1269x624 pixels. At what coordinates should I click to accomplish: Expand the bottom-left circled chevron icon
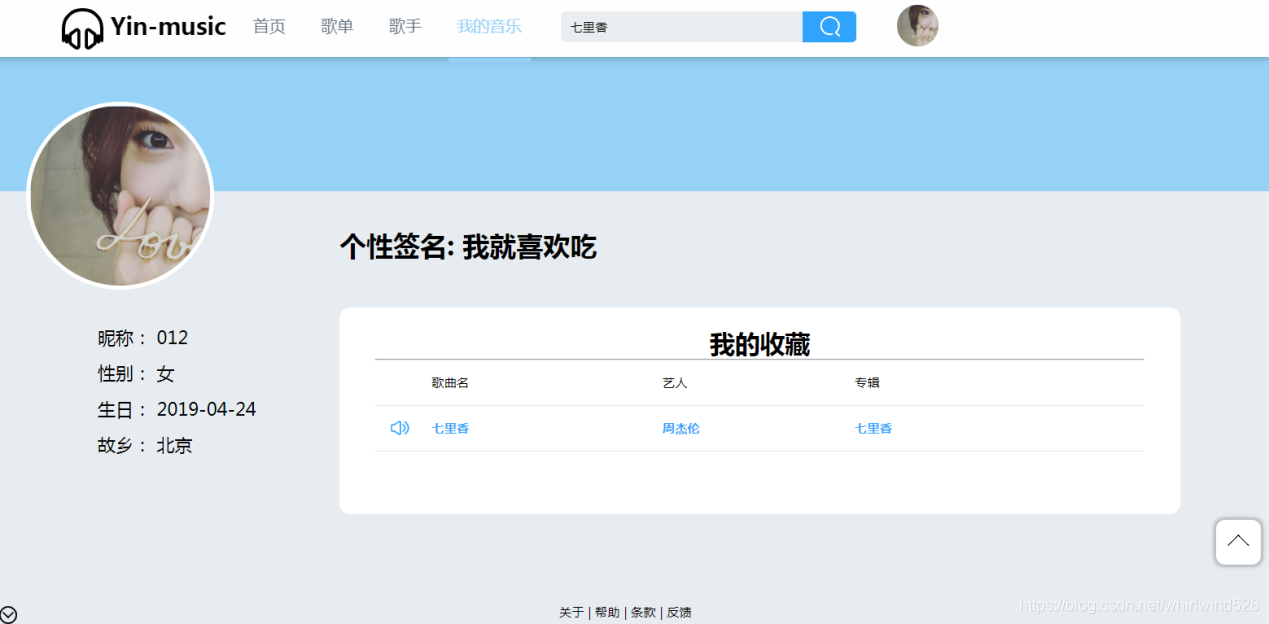click(x=9, y=614)
